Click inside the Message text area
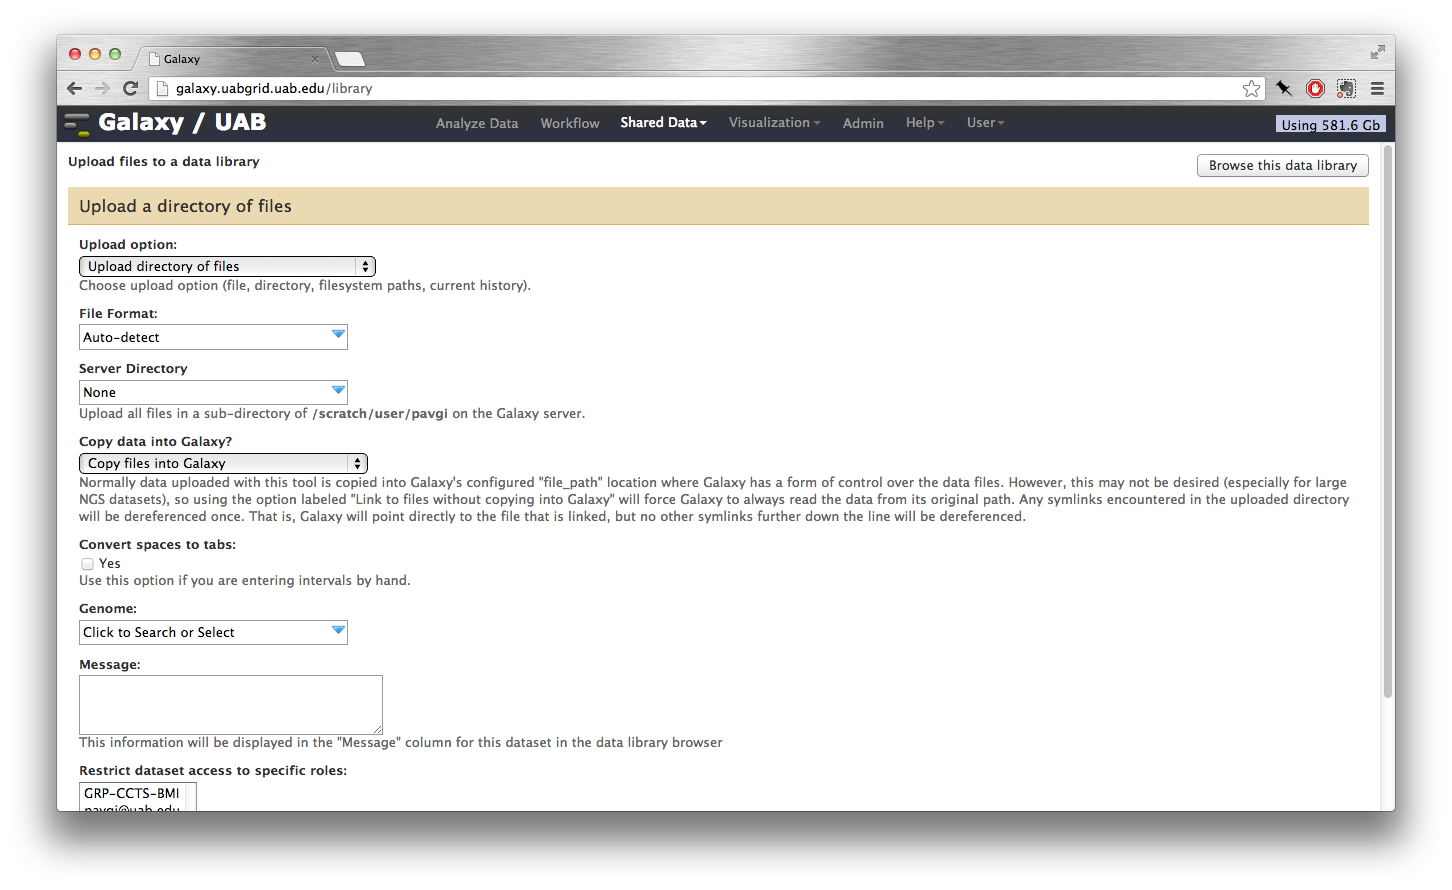 (230, 705)
